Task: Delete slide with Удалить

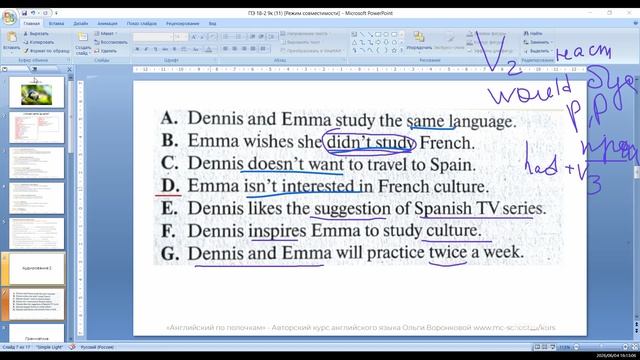Action: pyautogui.click(x=105, y=51)
